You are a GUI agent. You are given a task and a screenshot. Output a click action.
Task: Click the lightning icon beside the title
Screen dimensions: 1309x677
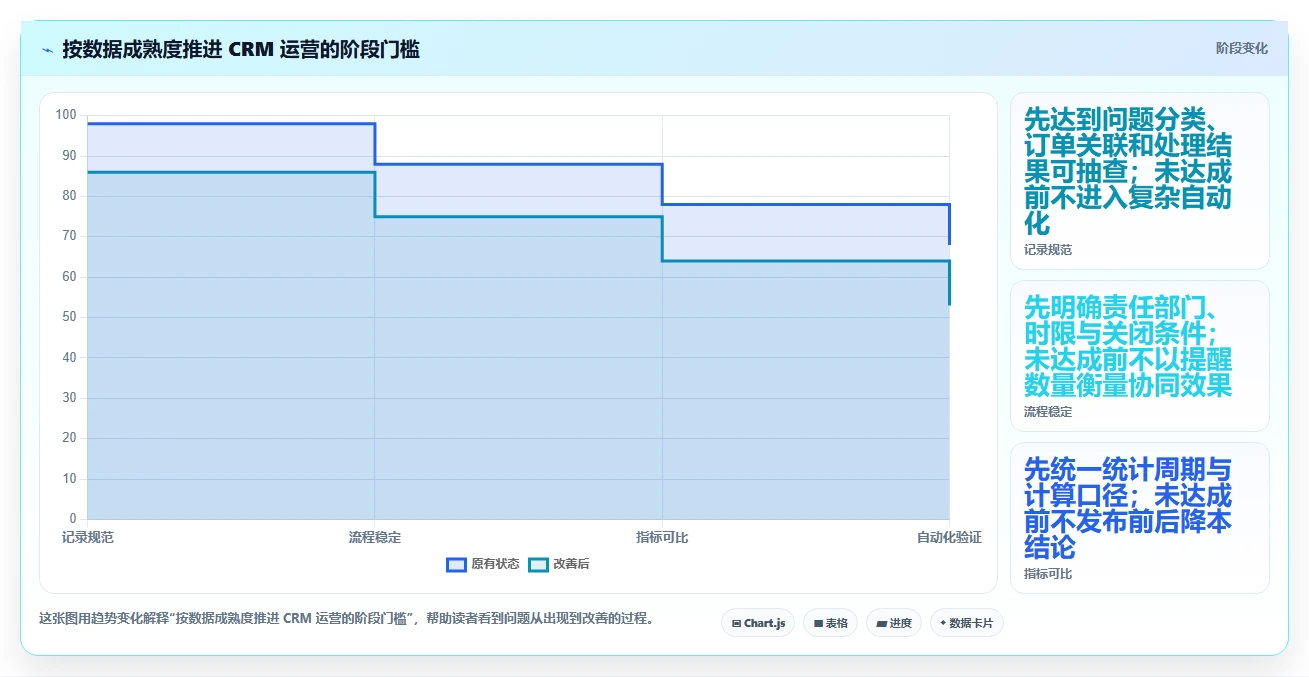tap(47, 49)
